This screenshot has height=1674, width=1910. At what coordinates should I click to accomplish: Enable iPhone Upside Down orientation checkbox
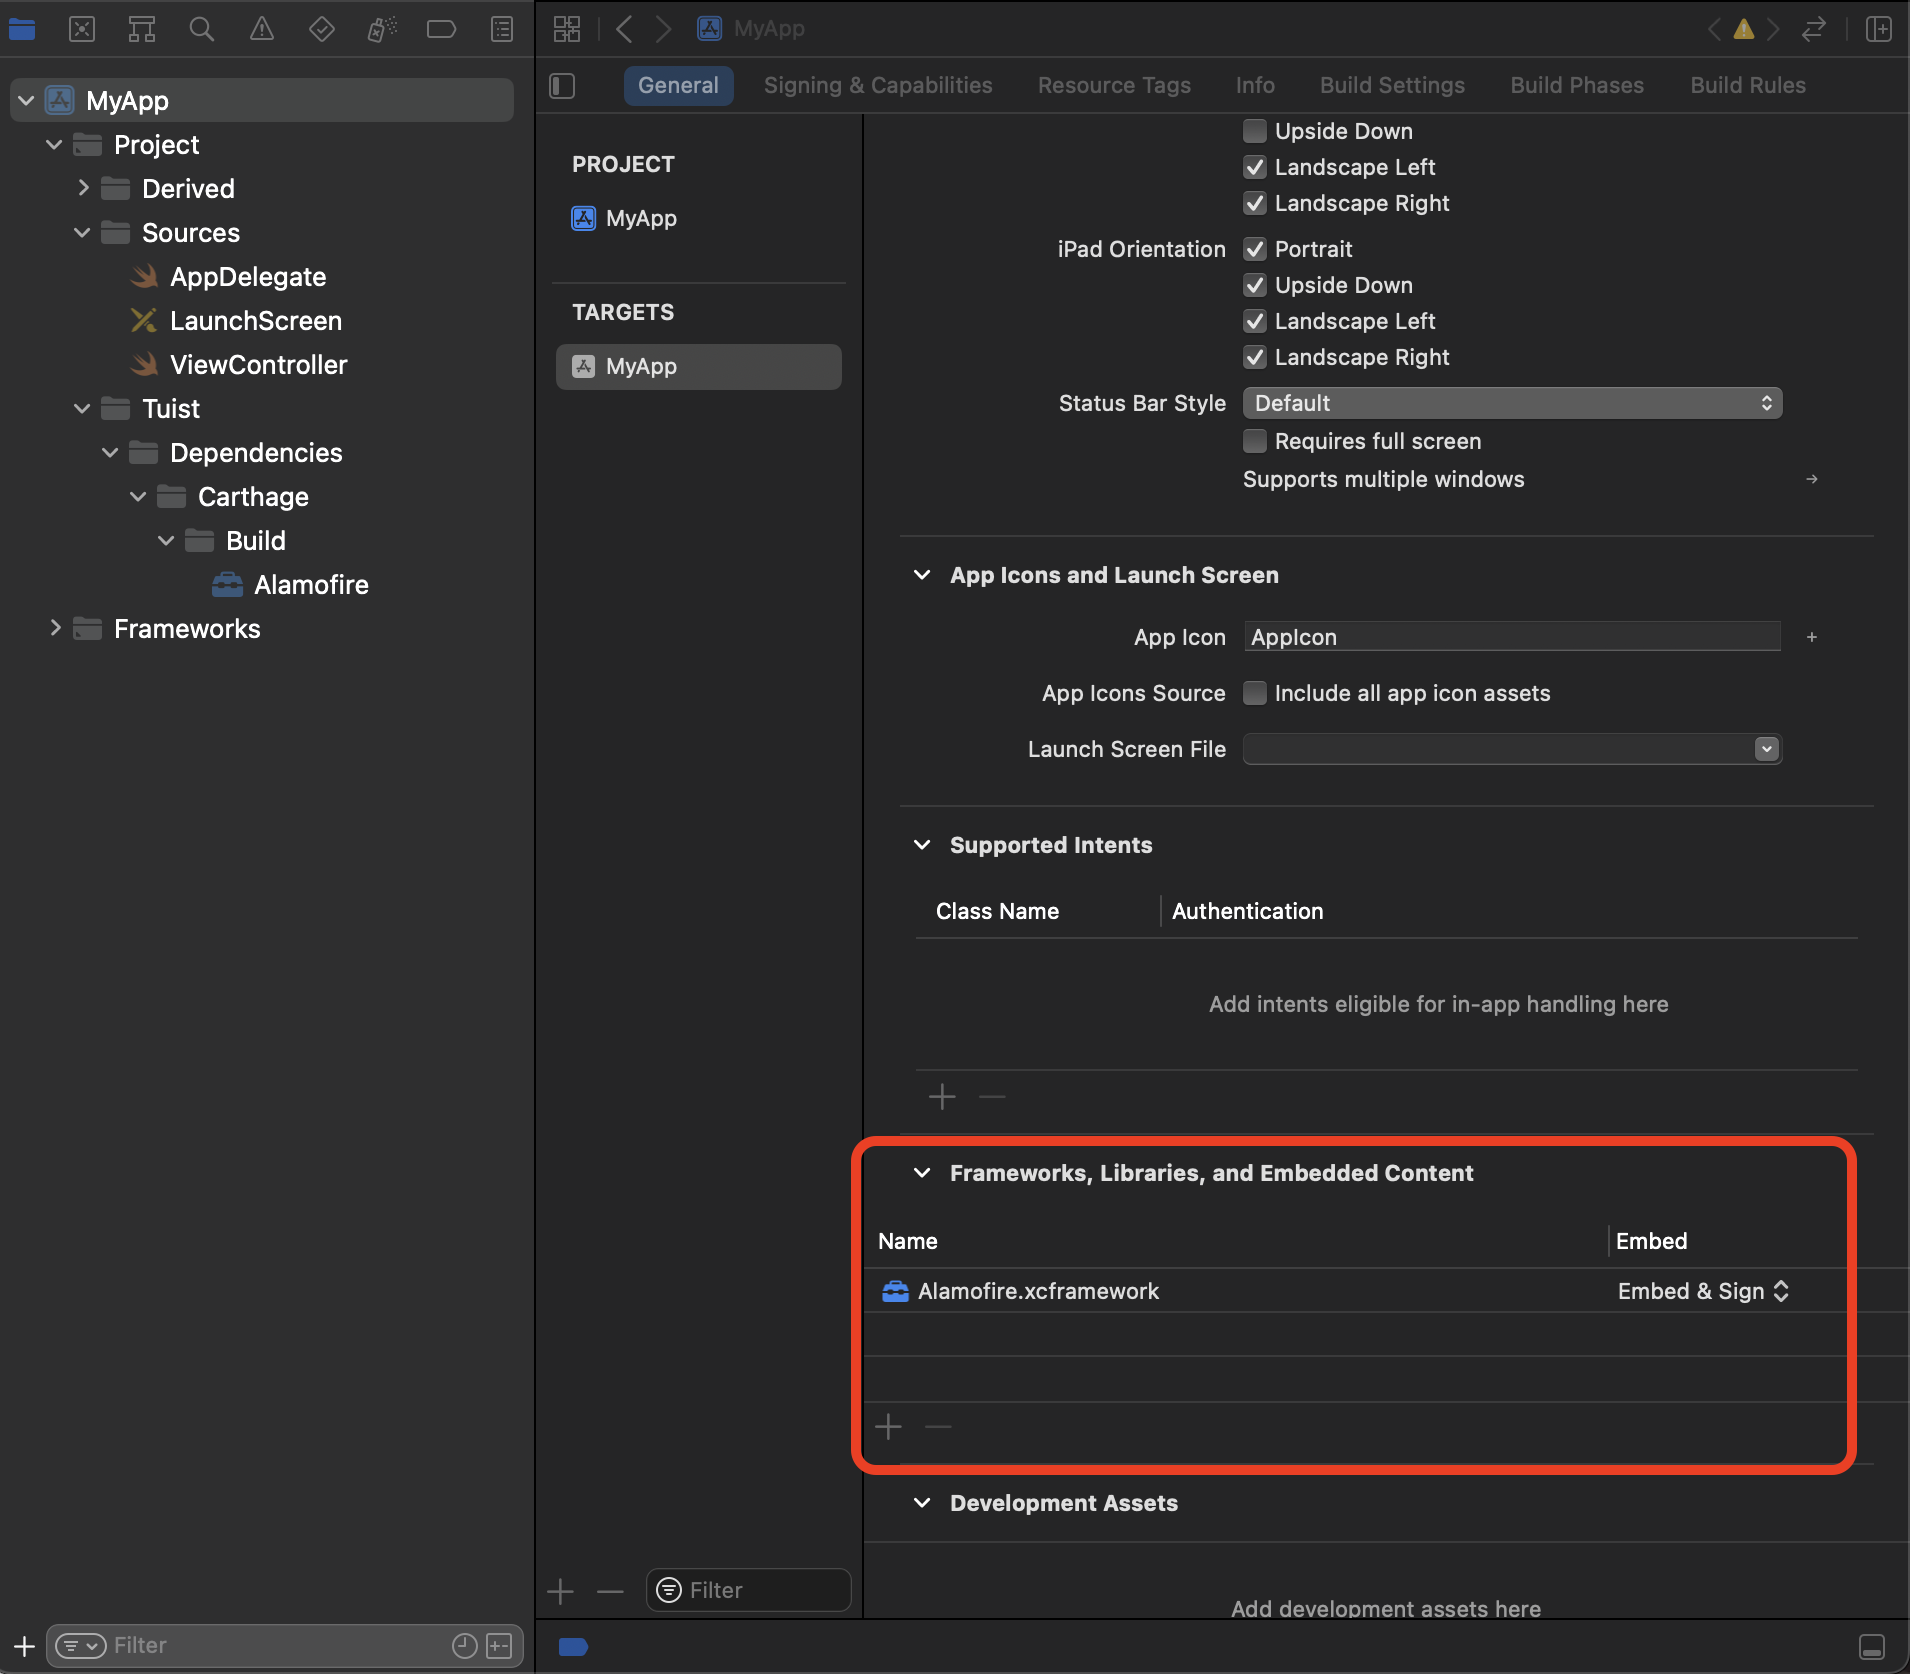1255,131
